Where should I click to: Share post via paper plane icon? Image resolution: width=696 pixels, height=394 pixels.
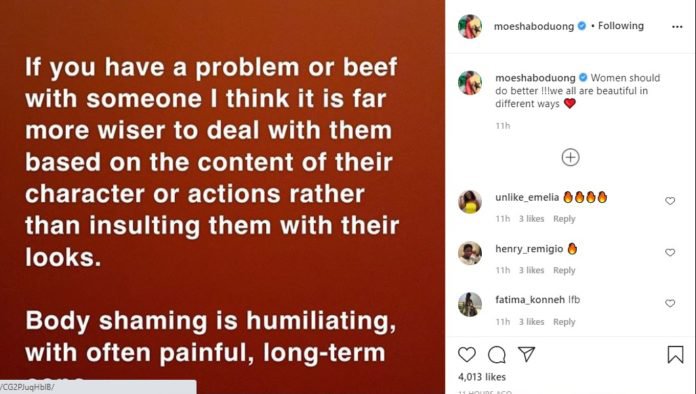click(x=527, y=354)
